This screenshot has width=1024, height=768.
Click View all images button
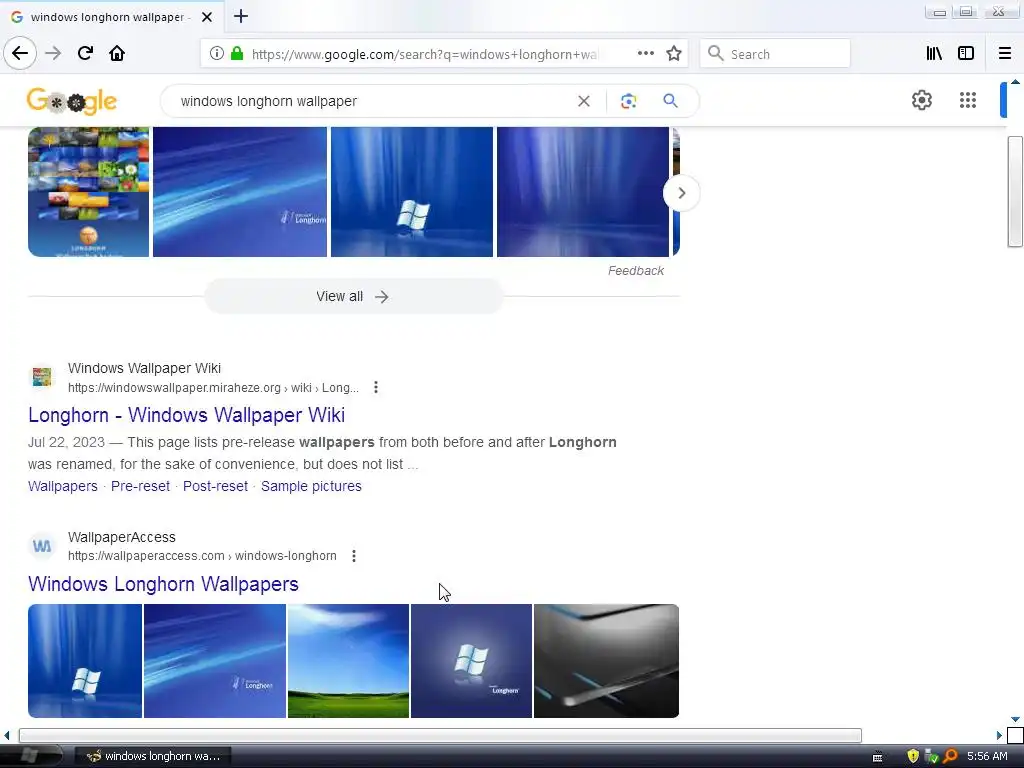[x=353, y=296]
